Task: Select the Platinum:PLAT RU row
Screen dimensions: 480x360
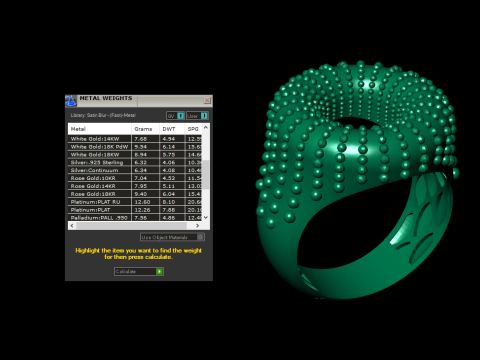Action: (x=135, y=202)
